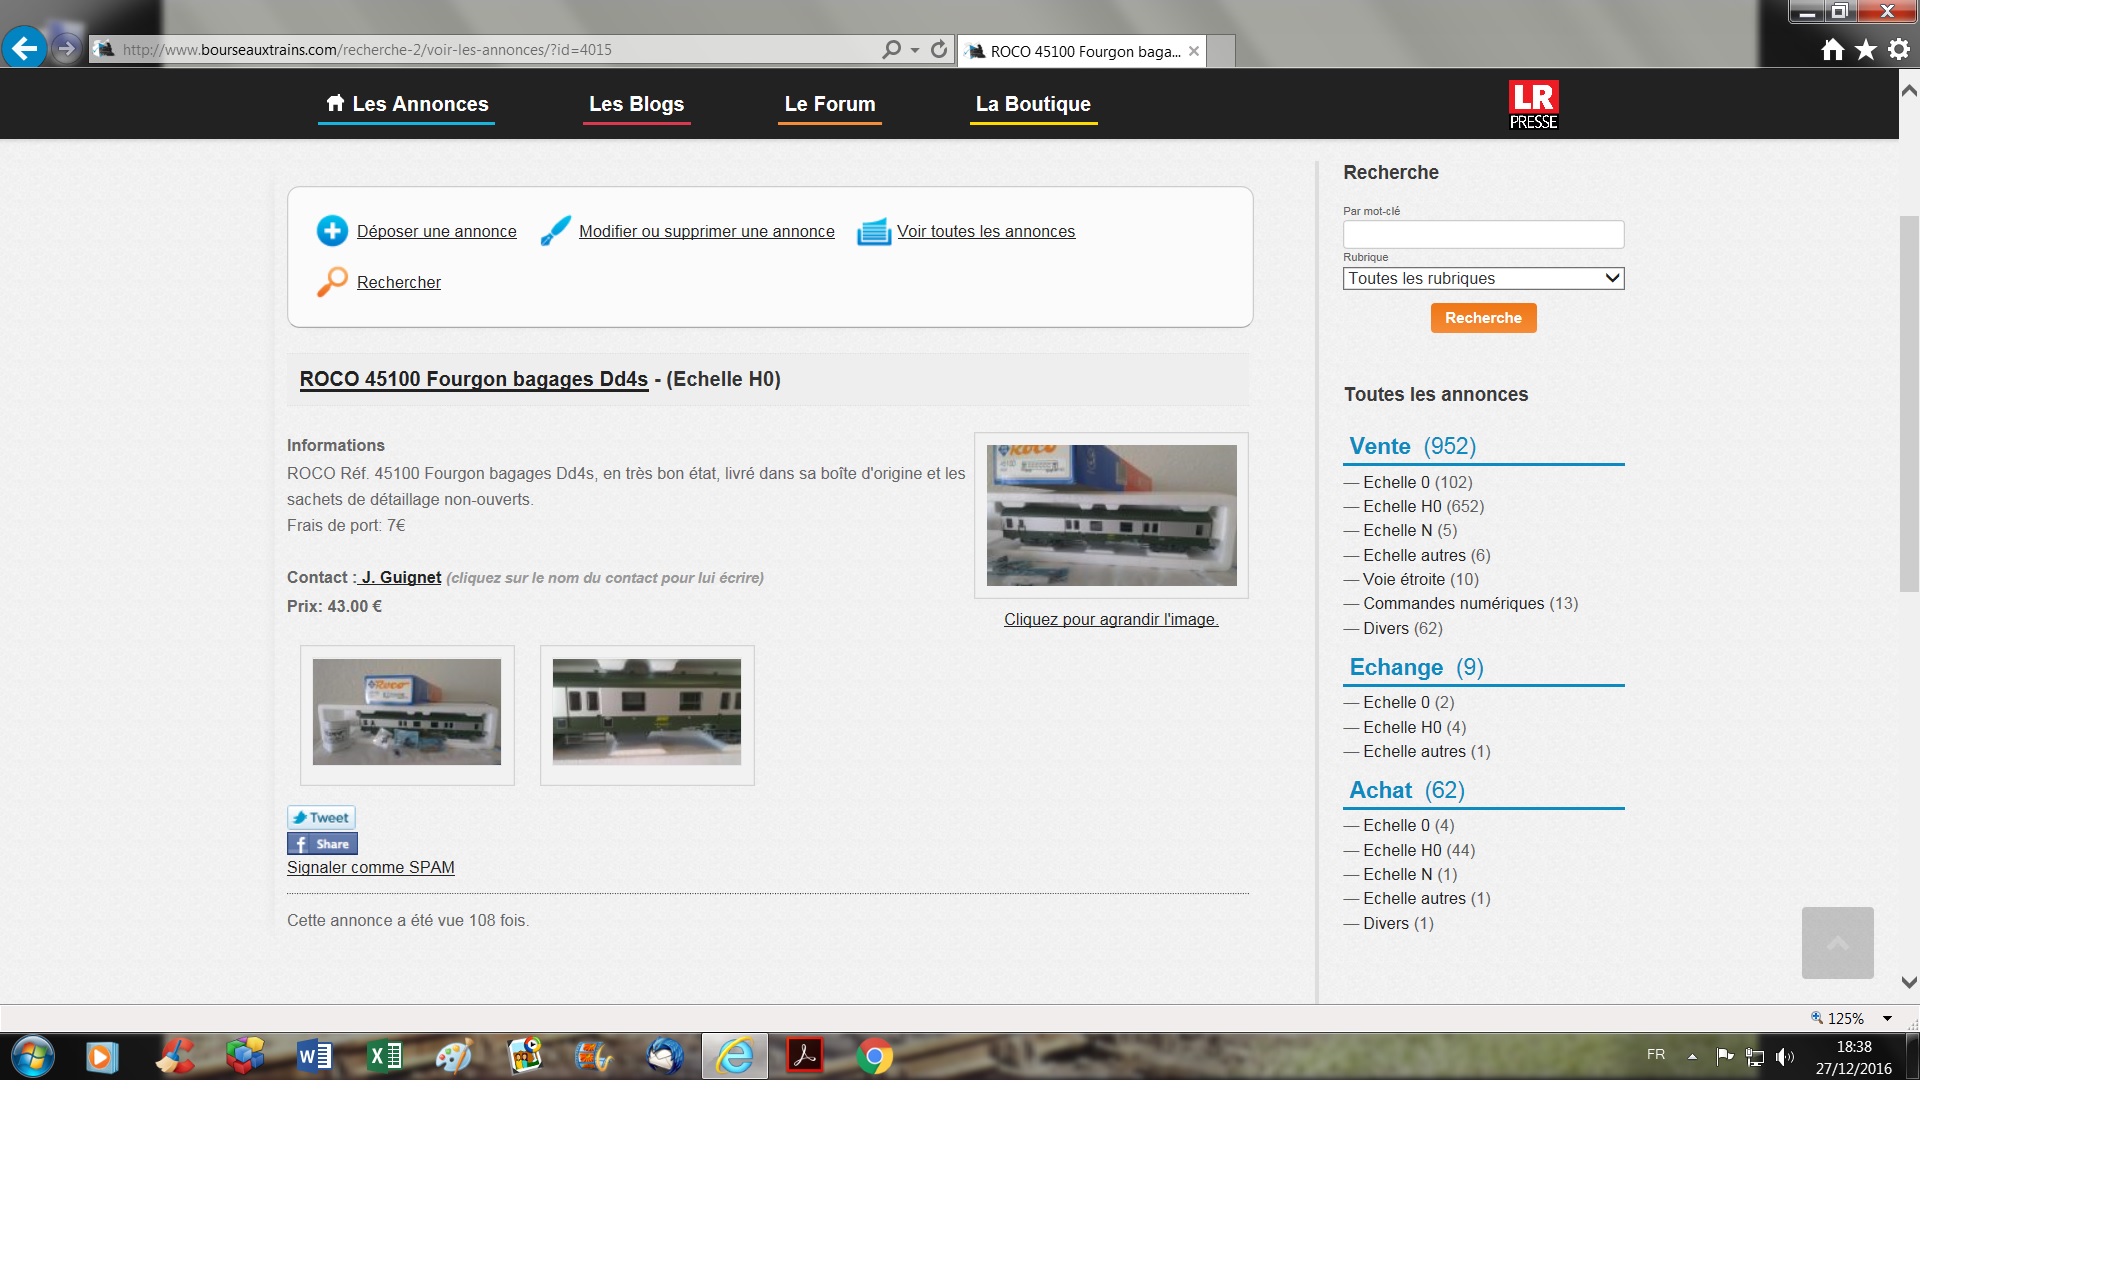Enlarge the main Roco wagon photo

1111,515
